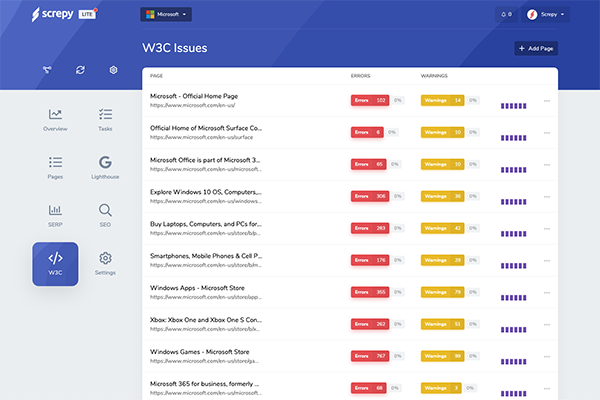This screenshot has height=400, width=600.
Task: Click Warnings 42 badge for Buy Laptops page
Action: click(x=443, y=228)
